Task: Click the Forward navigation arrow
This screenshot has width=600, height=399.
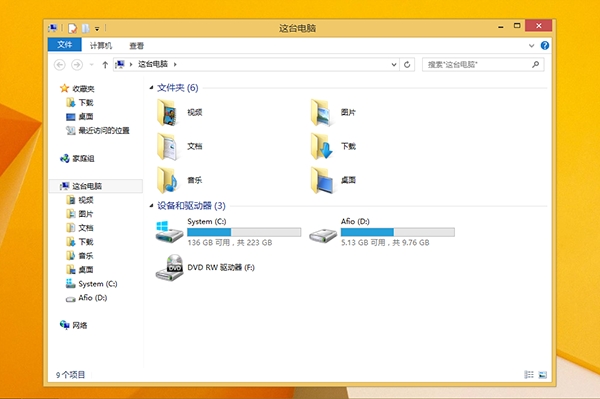Action: click(77, 65)
